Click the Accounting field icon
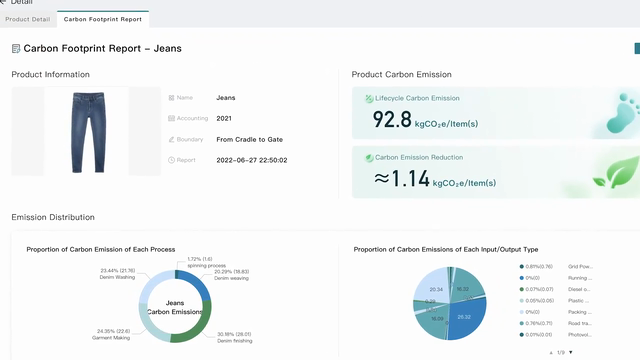The height and width of the screenshot is (360, 640). (171, 118)
